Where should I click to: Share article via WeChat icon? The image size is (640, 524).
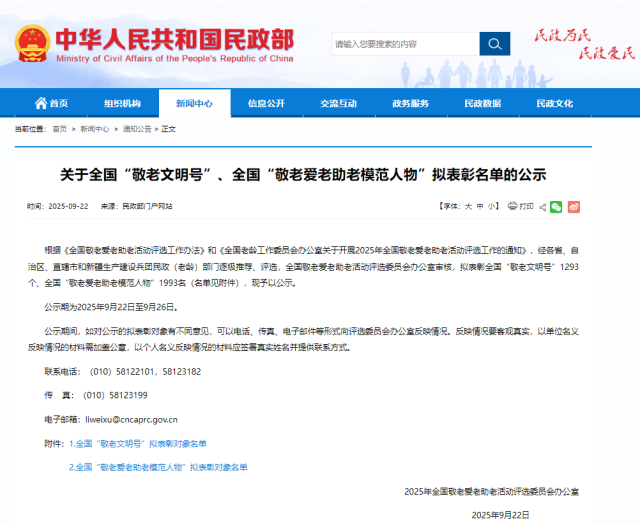point(556,207)
